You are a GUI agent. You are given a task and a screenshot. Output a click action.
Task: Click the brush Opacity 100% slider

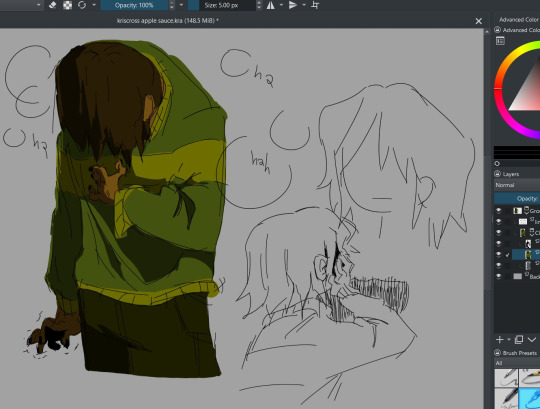coord(134,5)
